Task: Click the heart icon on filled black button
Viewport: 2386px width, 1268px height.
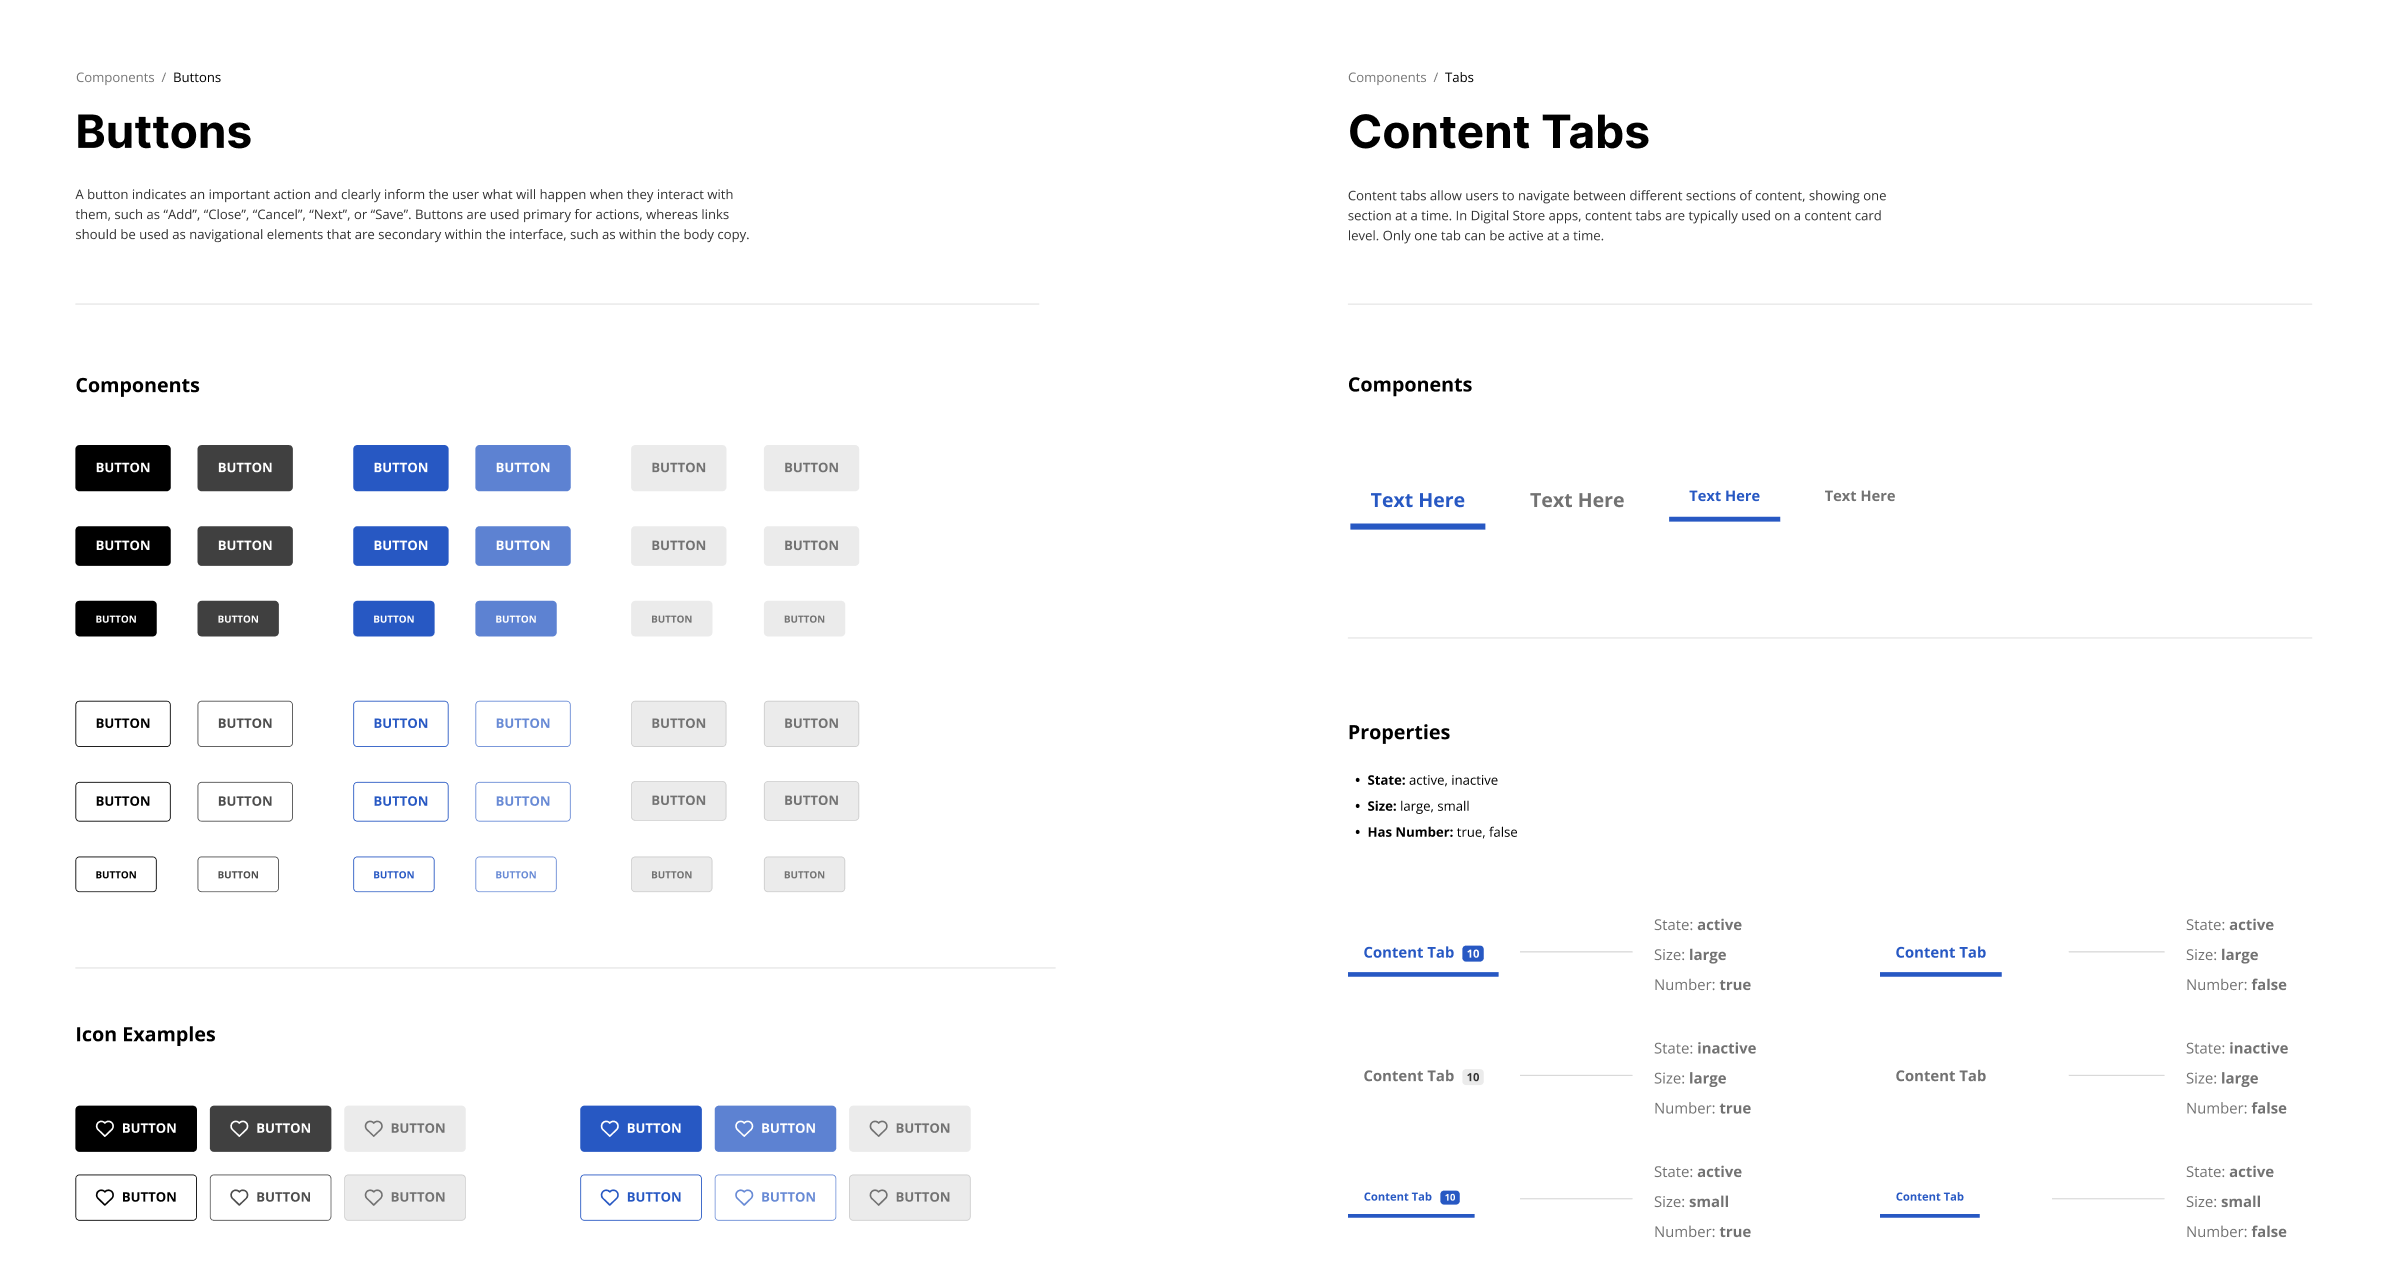Action: pyautogui.click(x=104, y=1128)
